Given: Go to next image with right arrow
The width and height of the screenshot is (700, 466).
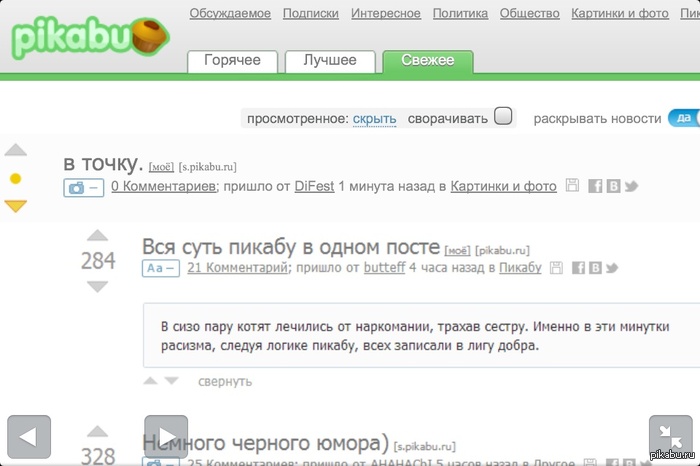Looking at the screenshot, I should pyautogui.click(x=166, y=436).
